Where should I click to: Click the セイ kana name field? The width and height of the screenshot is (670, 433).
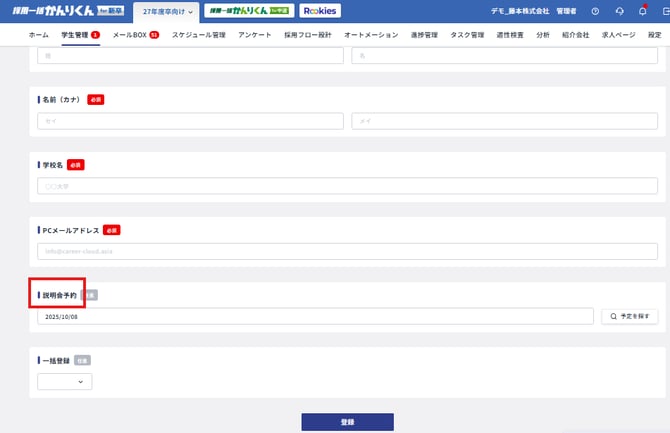(190, 121)
